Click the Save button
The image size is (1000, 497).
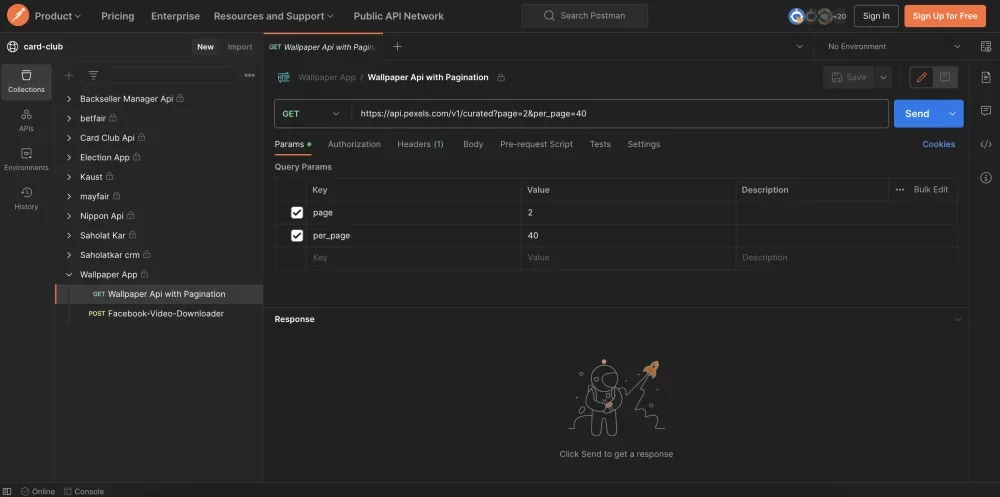click(x=849, y=77)
